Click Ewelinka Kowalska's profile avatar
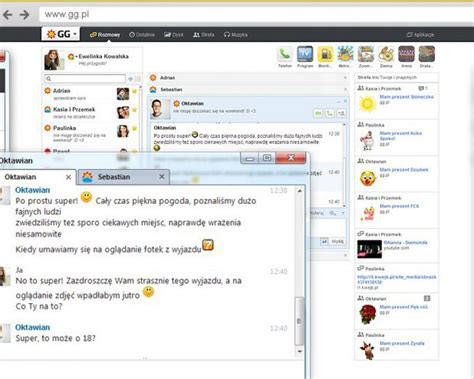474x379 pixels. click(54, 60)
